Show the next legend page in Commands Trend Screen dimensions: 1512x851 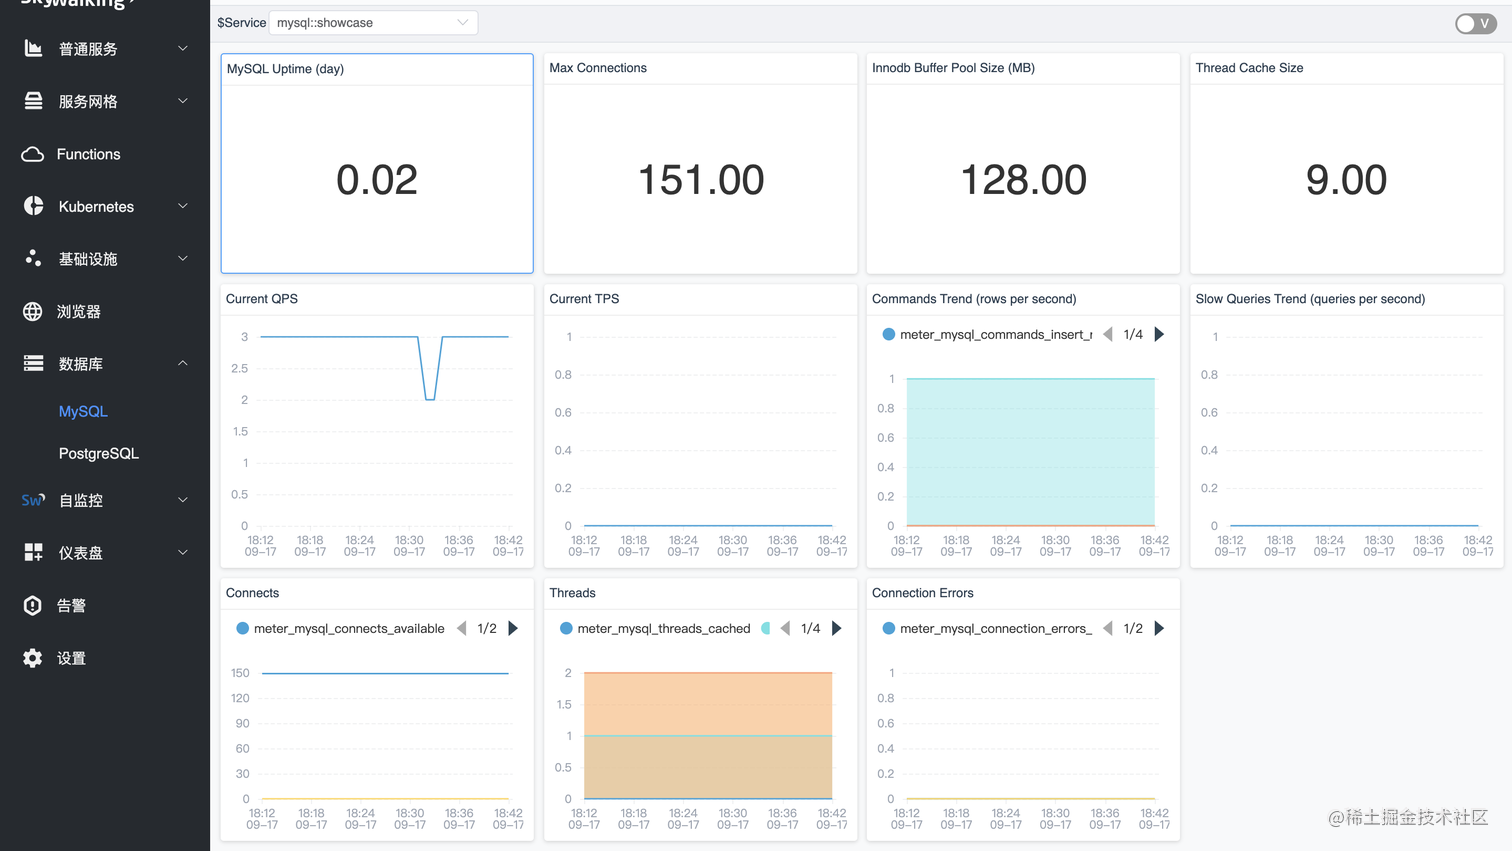point(1159,334)
